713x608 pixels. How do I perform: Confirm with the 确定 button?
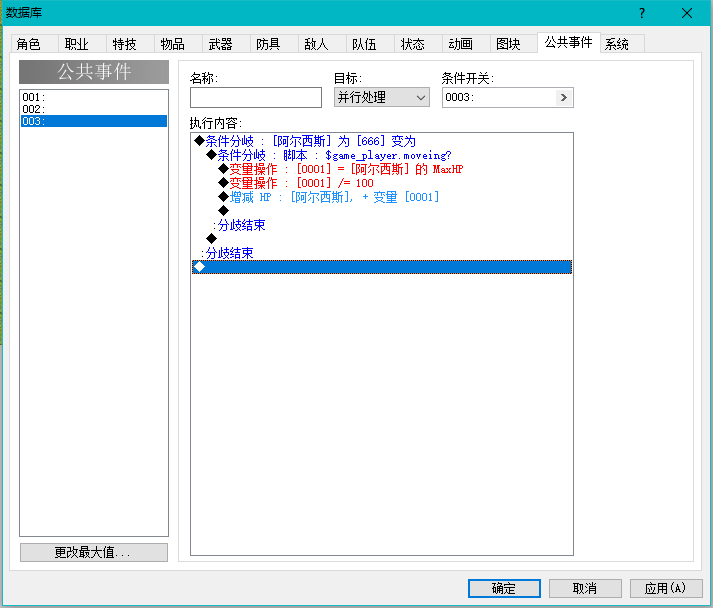(x=504, y=588)
